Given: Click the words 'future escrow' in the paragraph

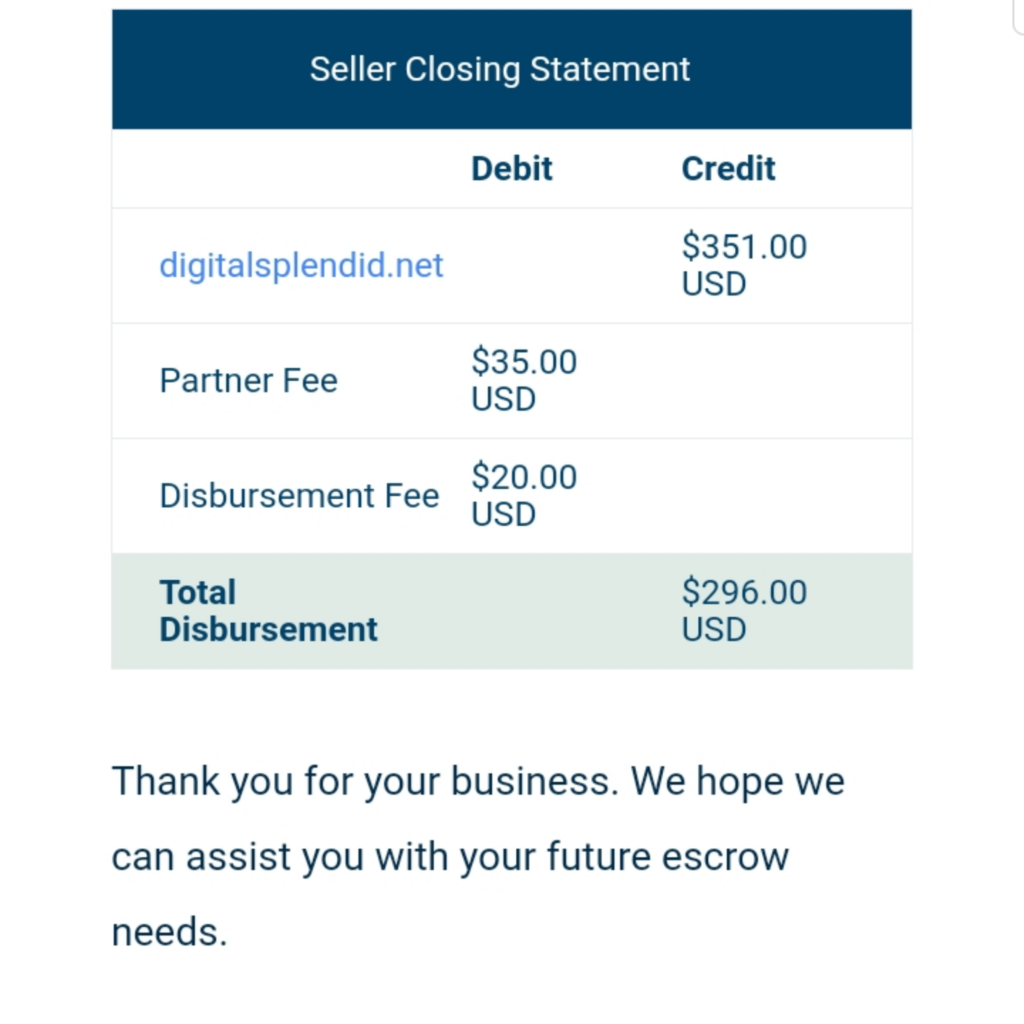Looking at the screenshot, I should (x=667, y=856).
